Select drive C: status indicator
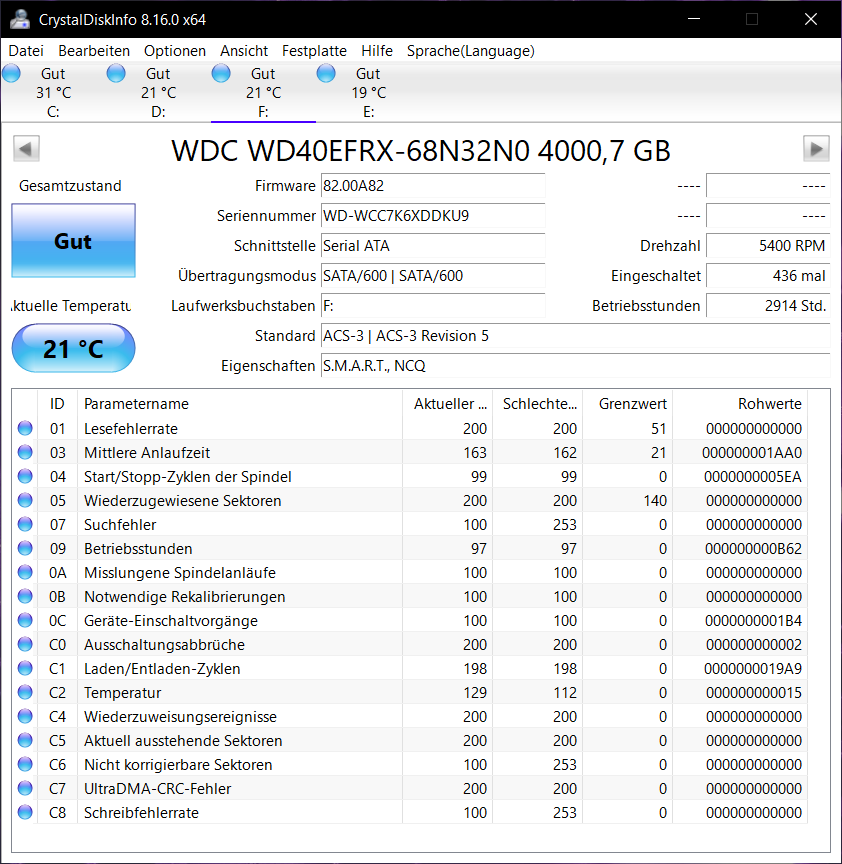The height and width of the screenshot is (864, 842). 12,73
